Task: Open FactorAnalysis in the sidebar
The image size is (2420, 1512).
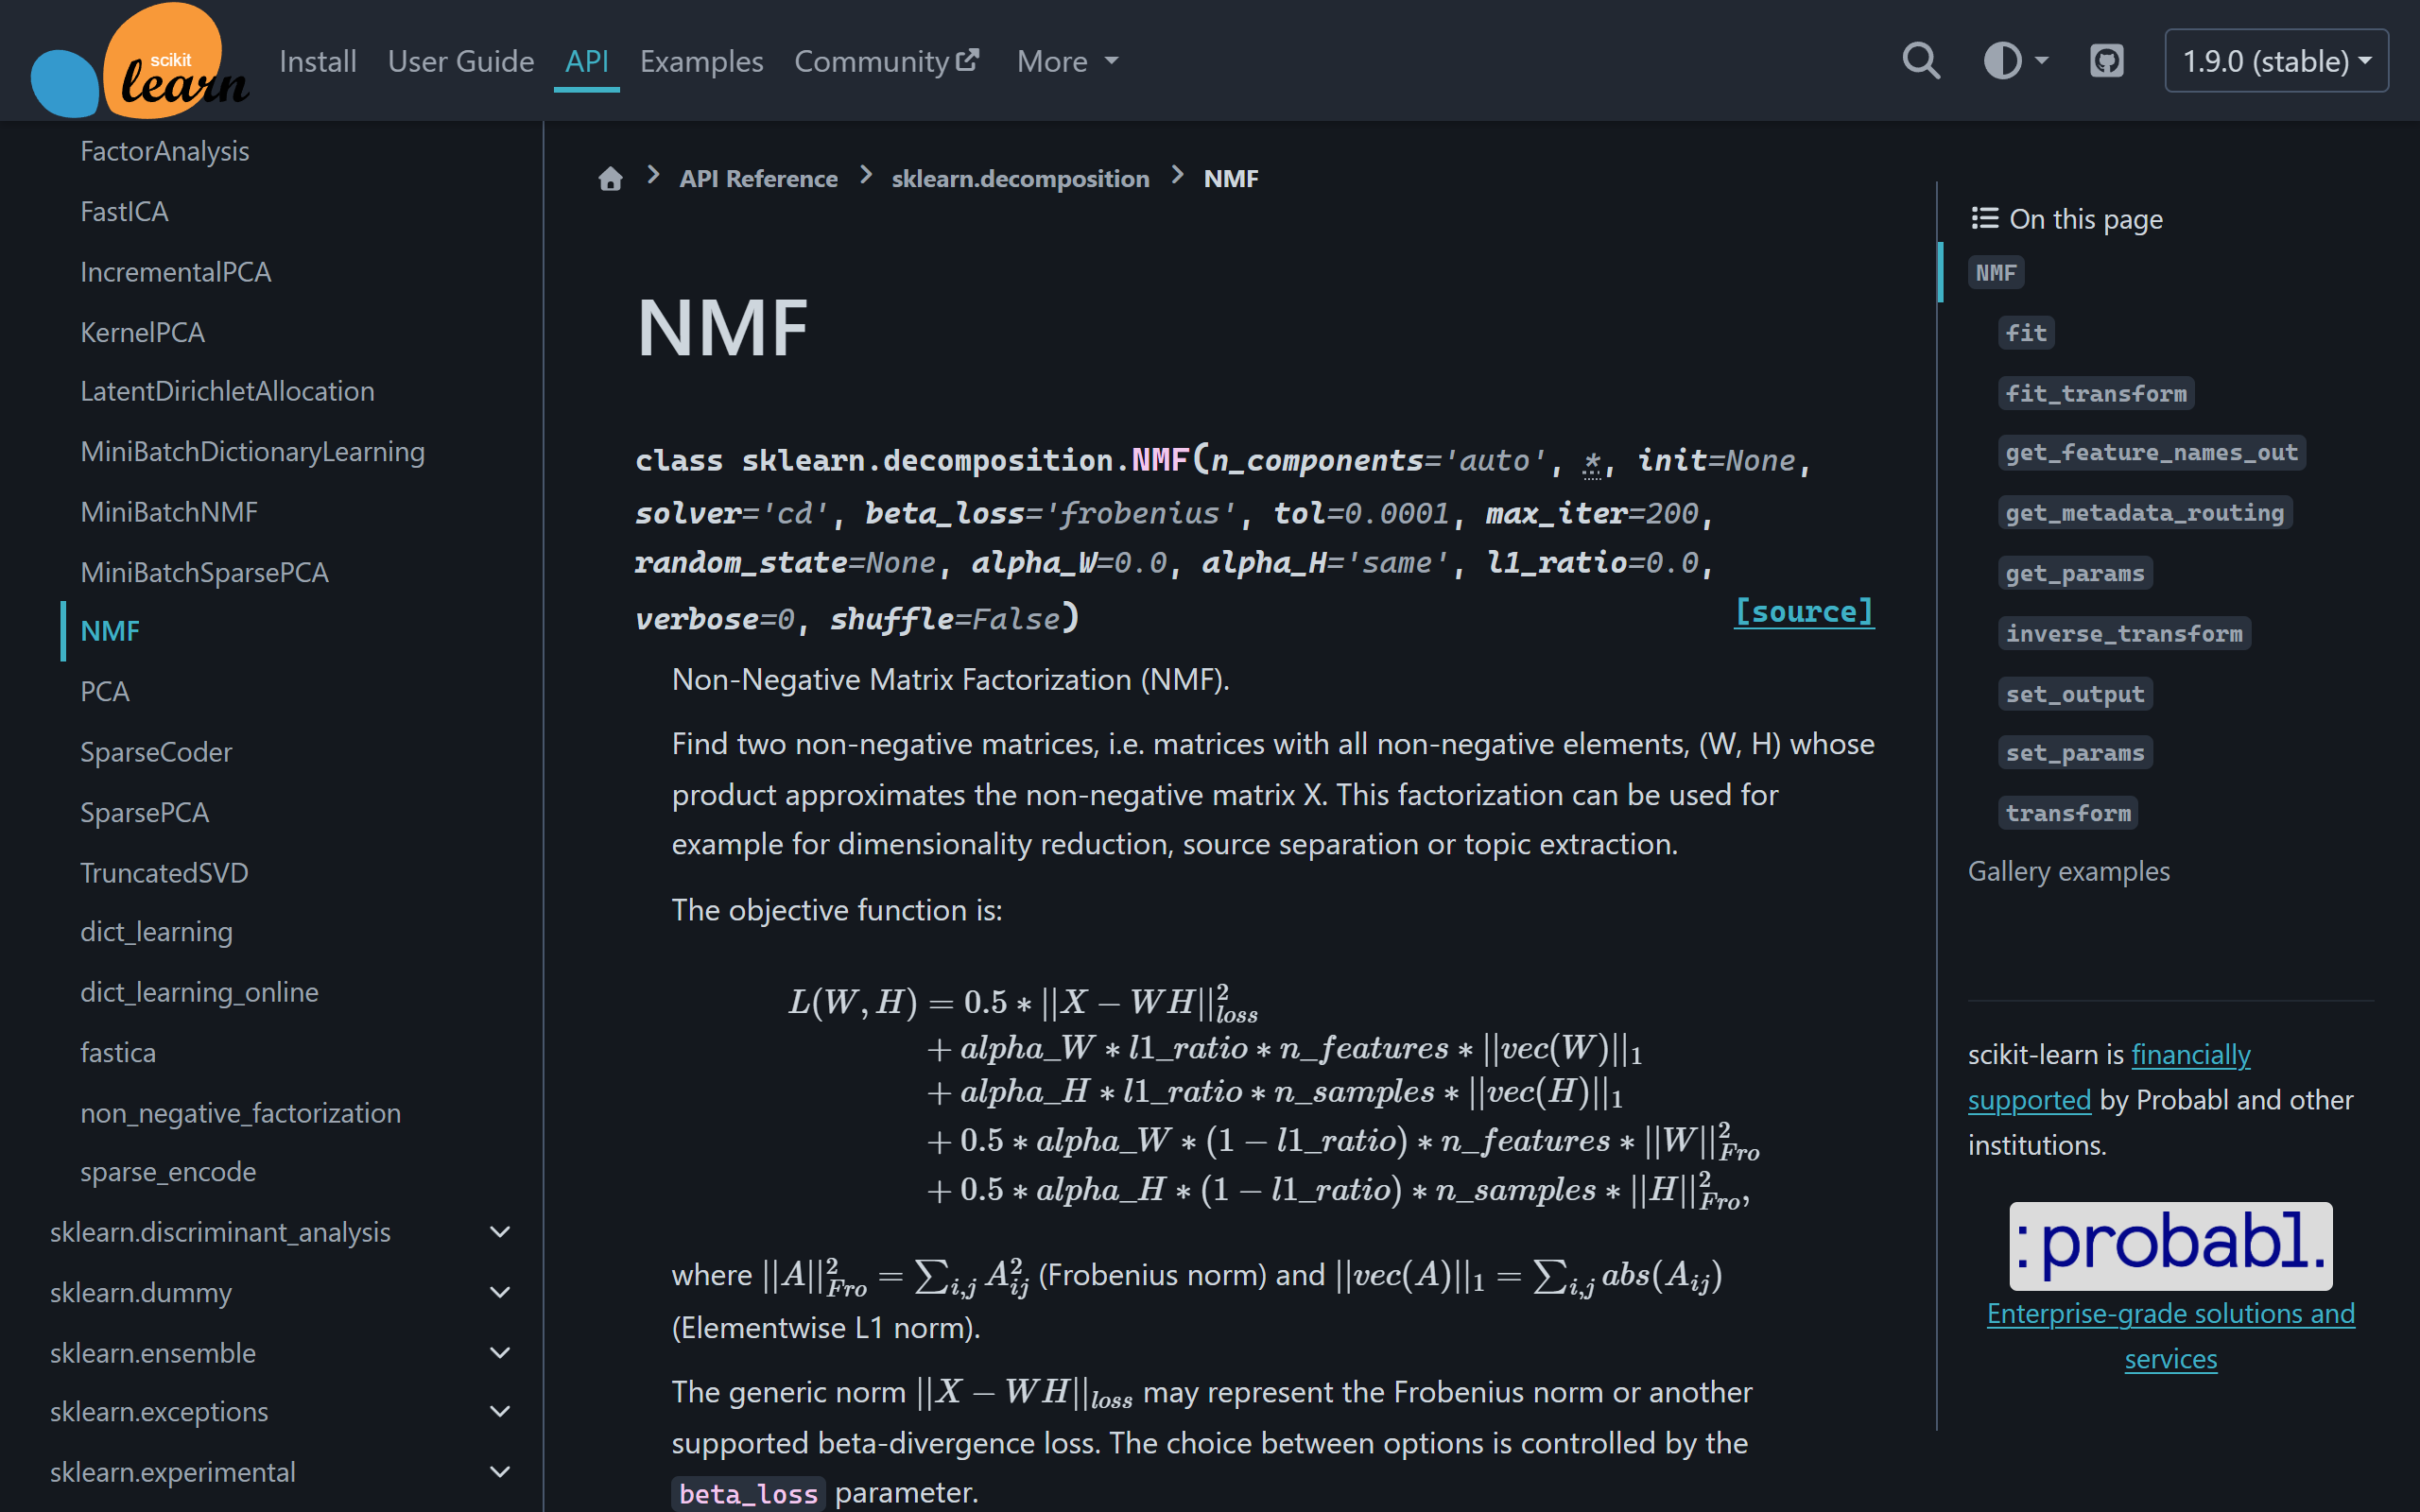Action: pos(165,151)
